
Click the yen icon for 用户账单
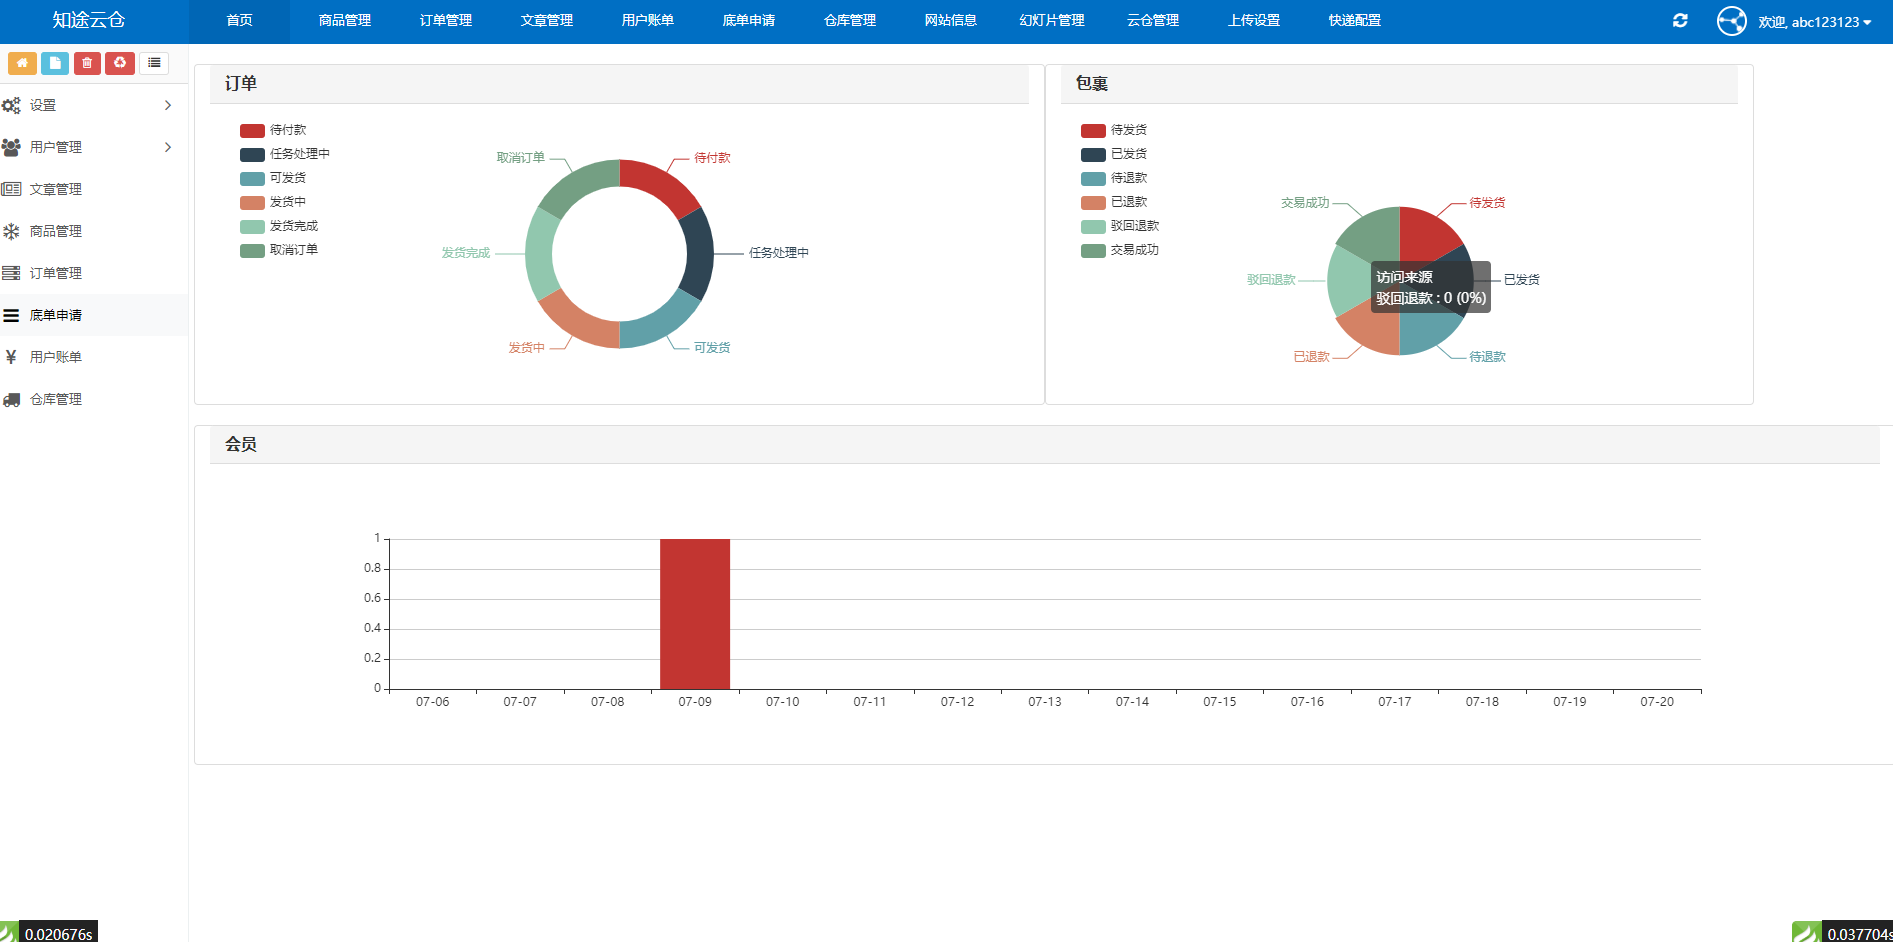pyautogui.click(x=12, y=357)
